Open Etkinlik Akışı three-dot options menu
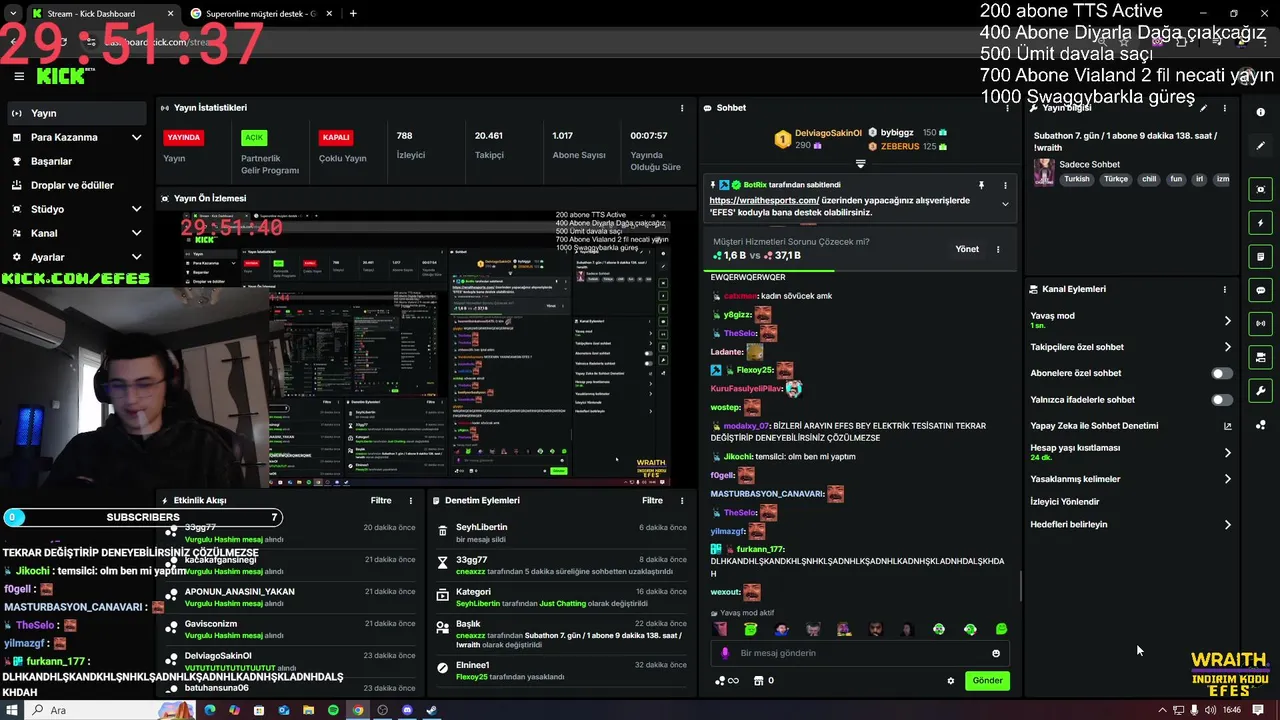Image resolution: width=1280 pixels, height=720 pixels. tap(410, 500)
